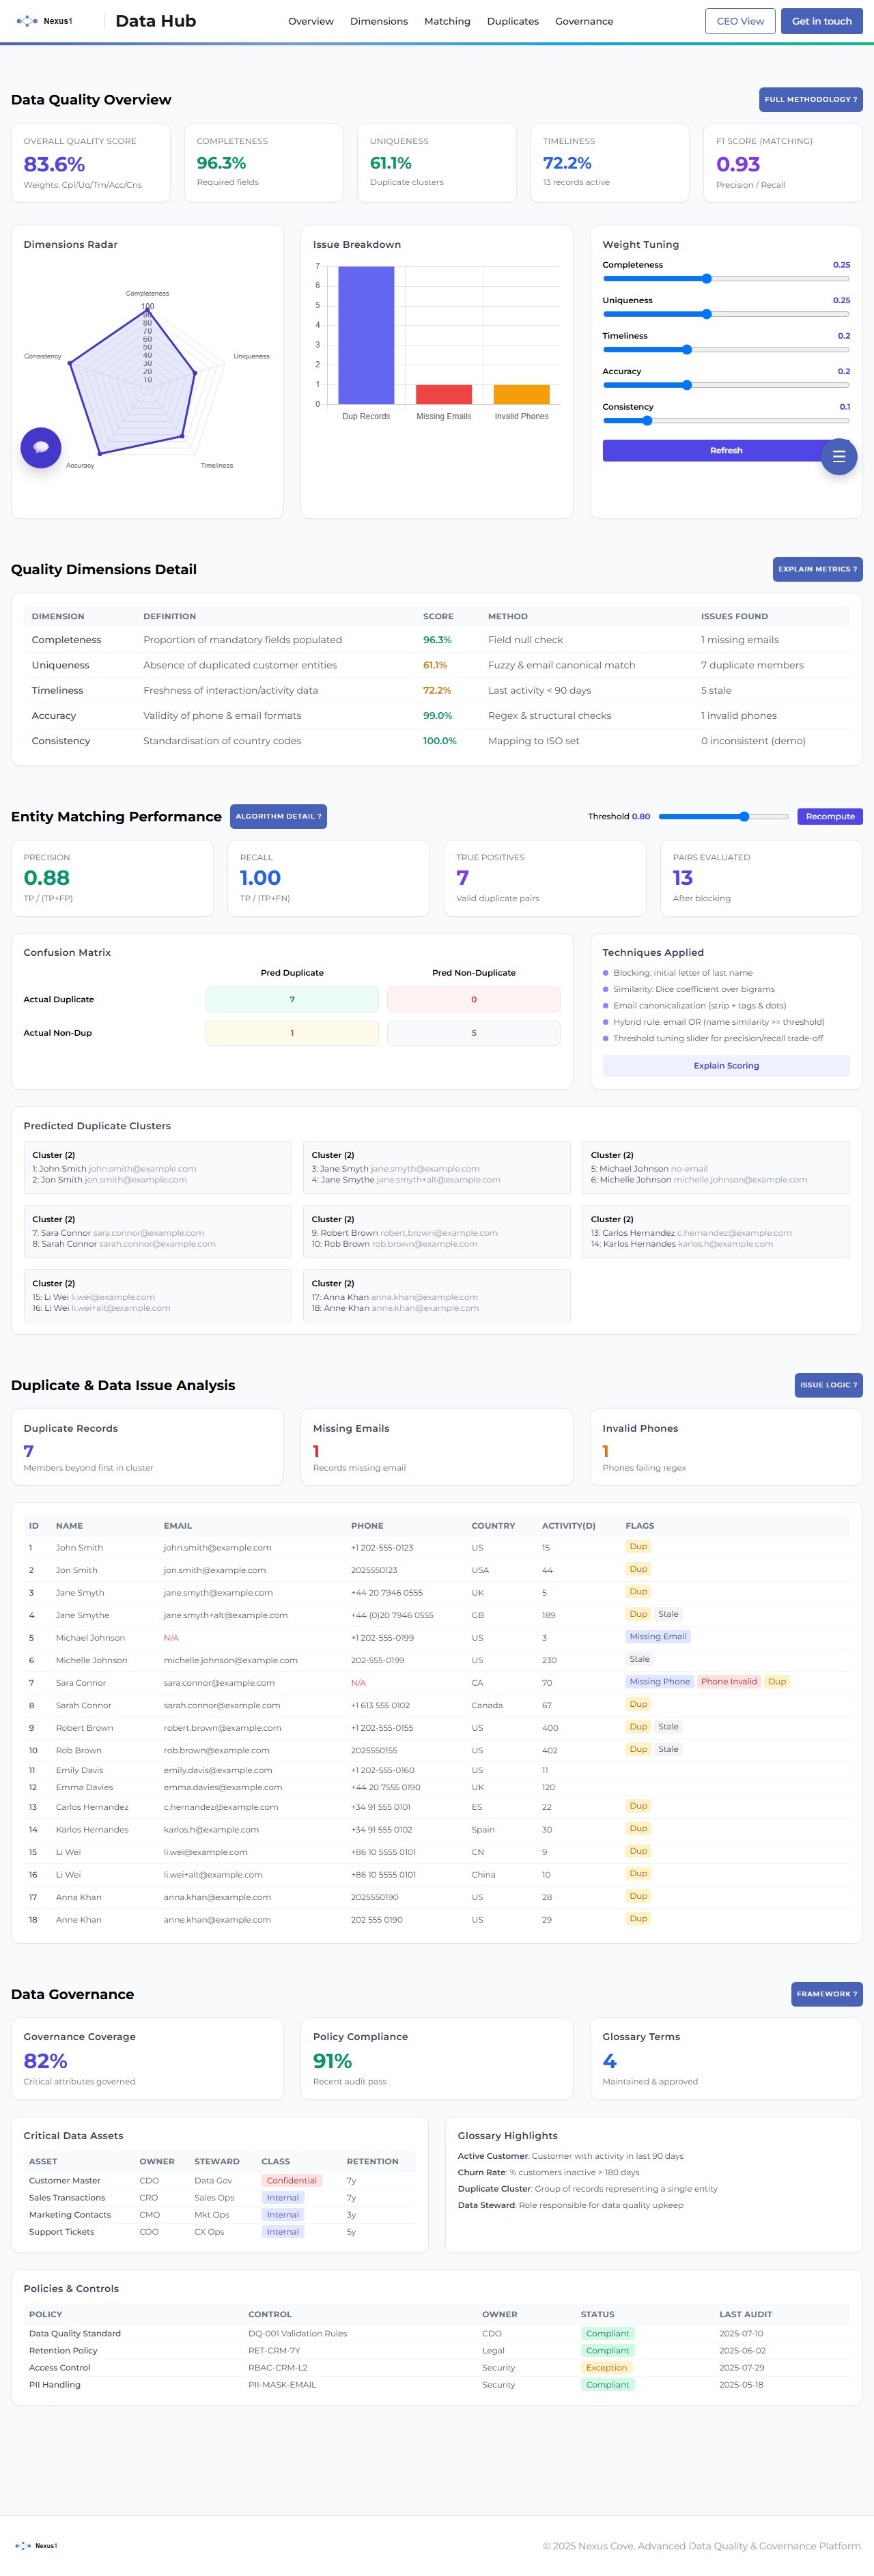874x2576 pixels.
Task: Adjust the Completeness weight slider
Action: [726, 279]
